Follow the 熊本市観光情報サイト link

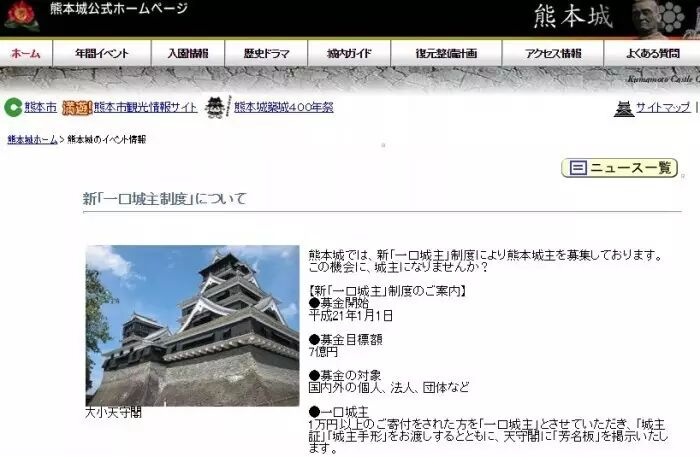[x=145, y=108]
